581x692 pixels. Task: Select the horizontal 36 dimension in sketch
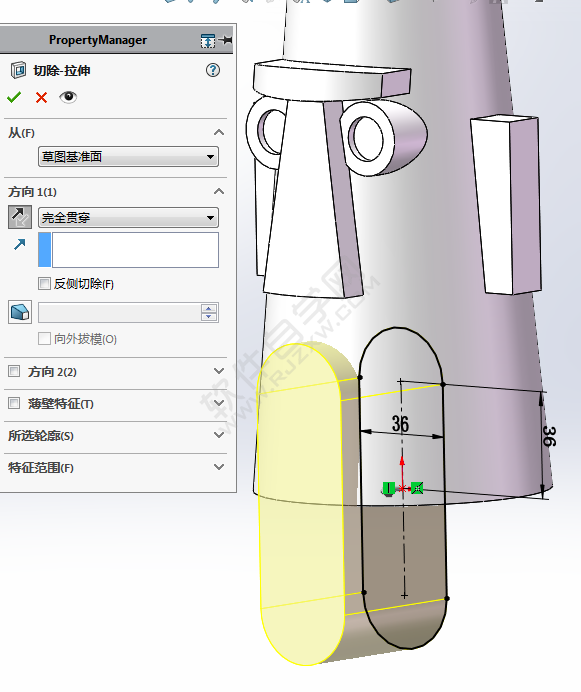tap(400, 423)
